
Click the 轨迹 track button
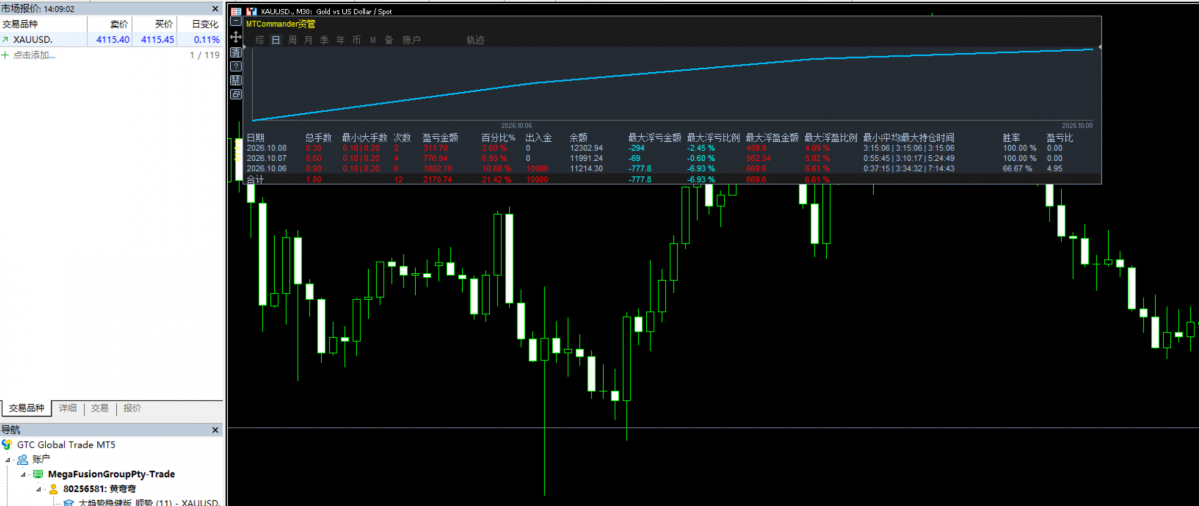point(476,40)
